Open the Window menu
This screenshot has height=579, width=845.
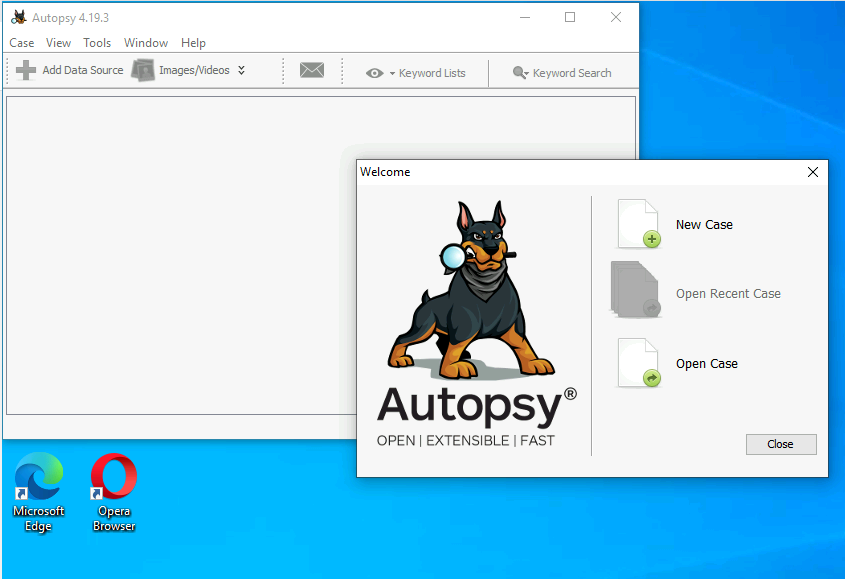coord(145,42)
